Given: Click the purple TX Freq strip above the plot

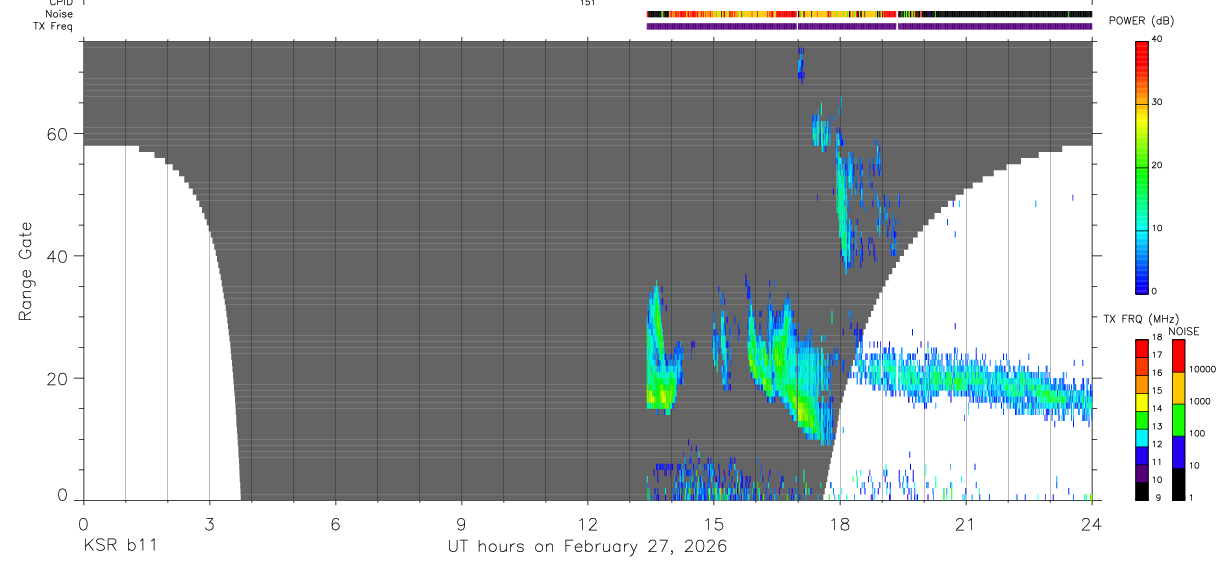Looking at the screenshot, I should 869,26.
